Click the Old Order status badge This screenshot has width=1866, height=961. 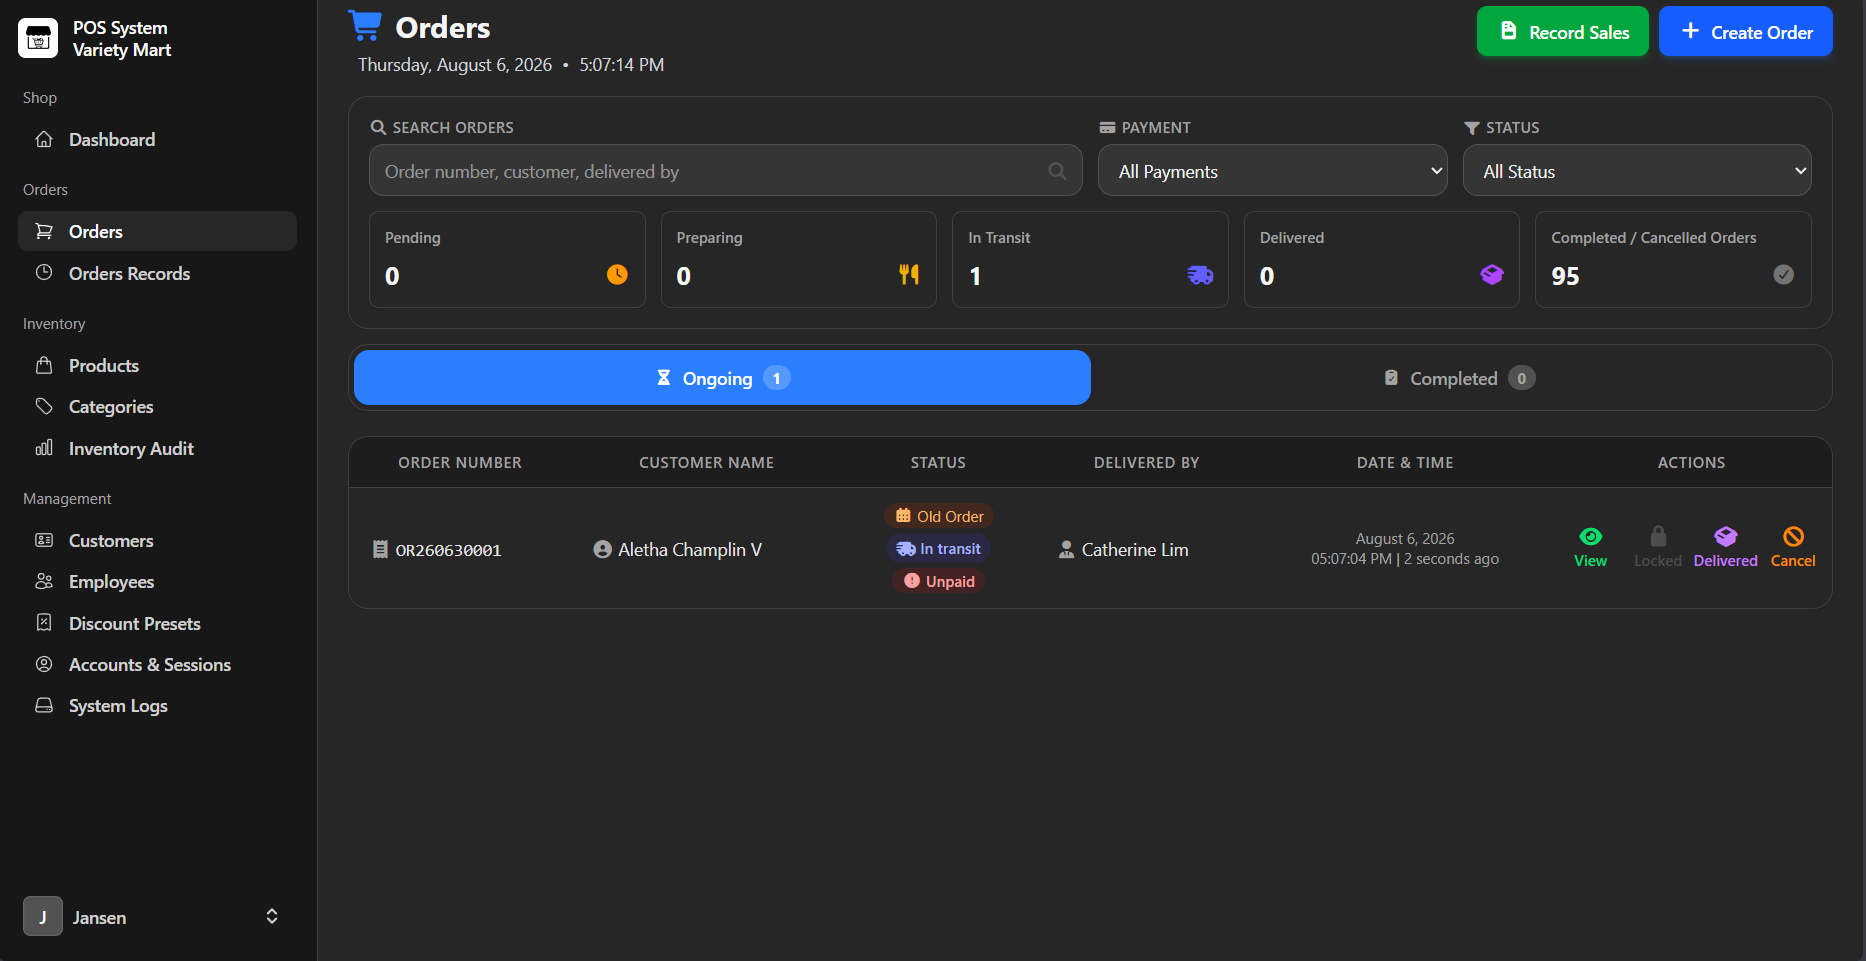coord(939,516)
